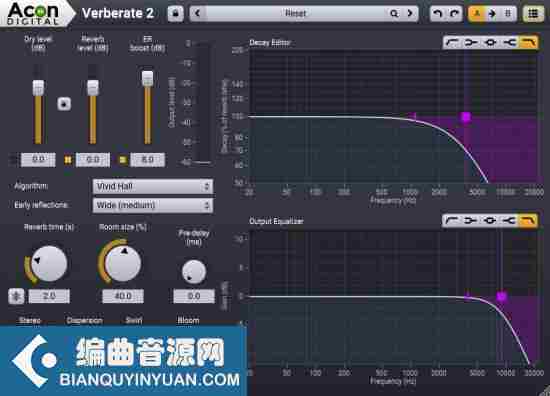Click the ER boost slider handle
Viewport: 550px width, 396px height.
click(147, 78)
